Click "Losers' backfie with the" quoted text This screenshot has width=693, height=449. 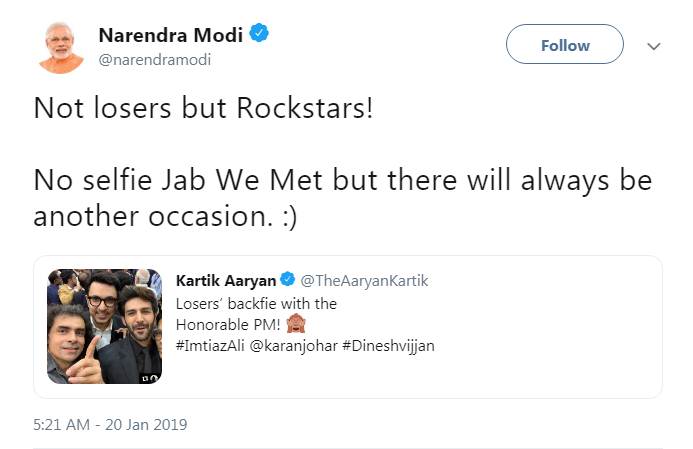pyautogui.click(x=256, y=303)
